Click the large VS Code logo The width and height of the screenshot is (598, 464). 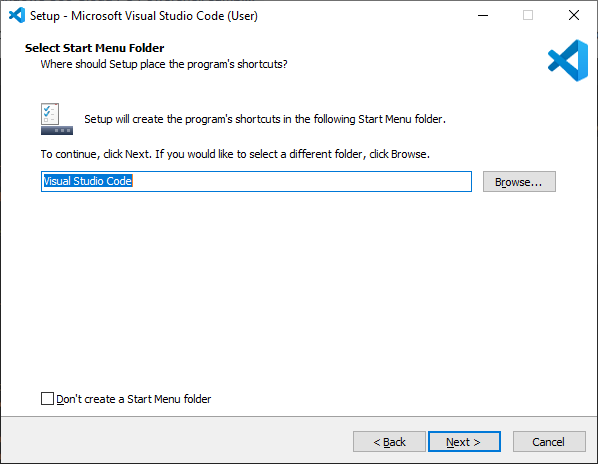(568, 61)
